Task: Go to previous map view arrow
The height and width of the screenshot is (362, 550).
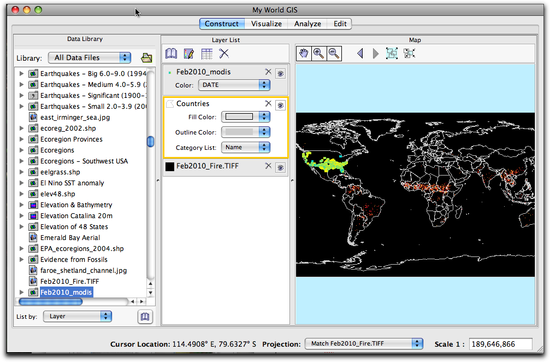Action: point(360,54)
